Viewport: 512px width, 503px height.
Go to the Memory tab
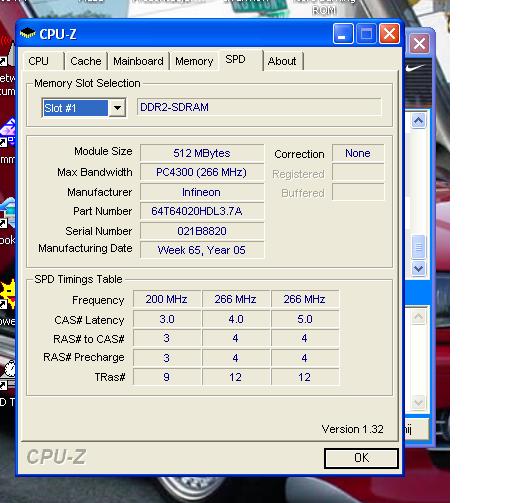click(x=194, y=61)
